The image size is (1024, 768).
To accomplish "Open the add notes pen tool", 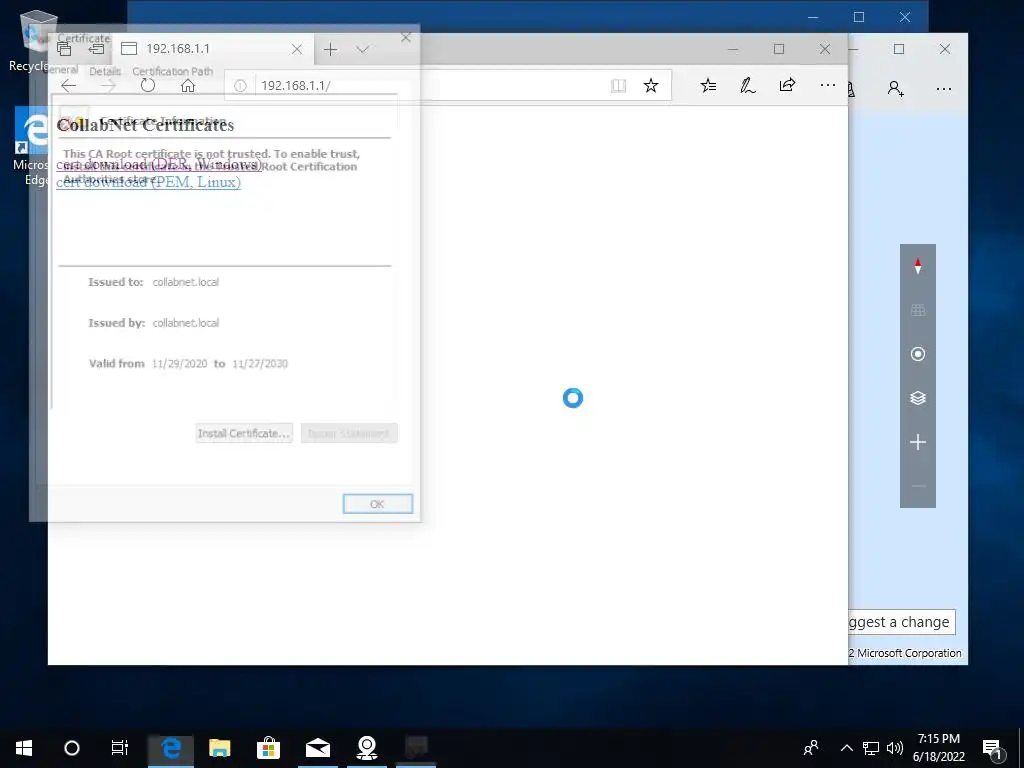I will pyautogui.click(x=748, y=86).
